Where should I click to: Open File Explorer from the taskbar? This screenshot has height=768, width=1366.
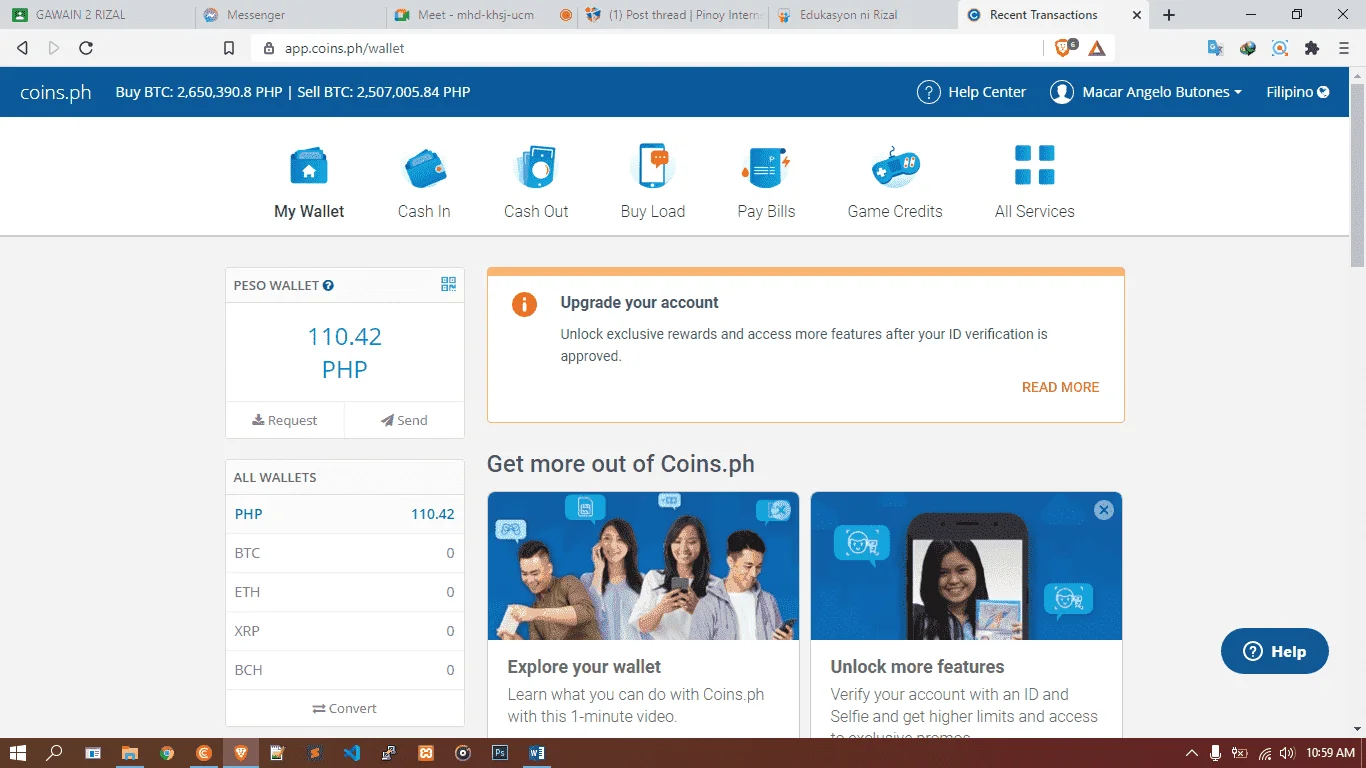[x=129, y=753]
